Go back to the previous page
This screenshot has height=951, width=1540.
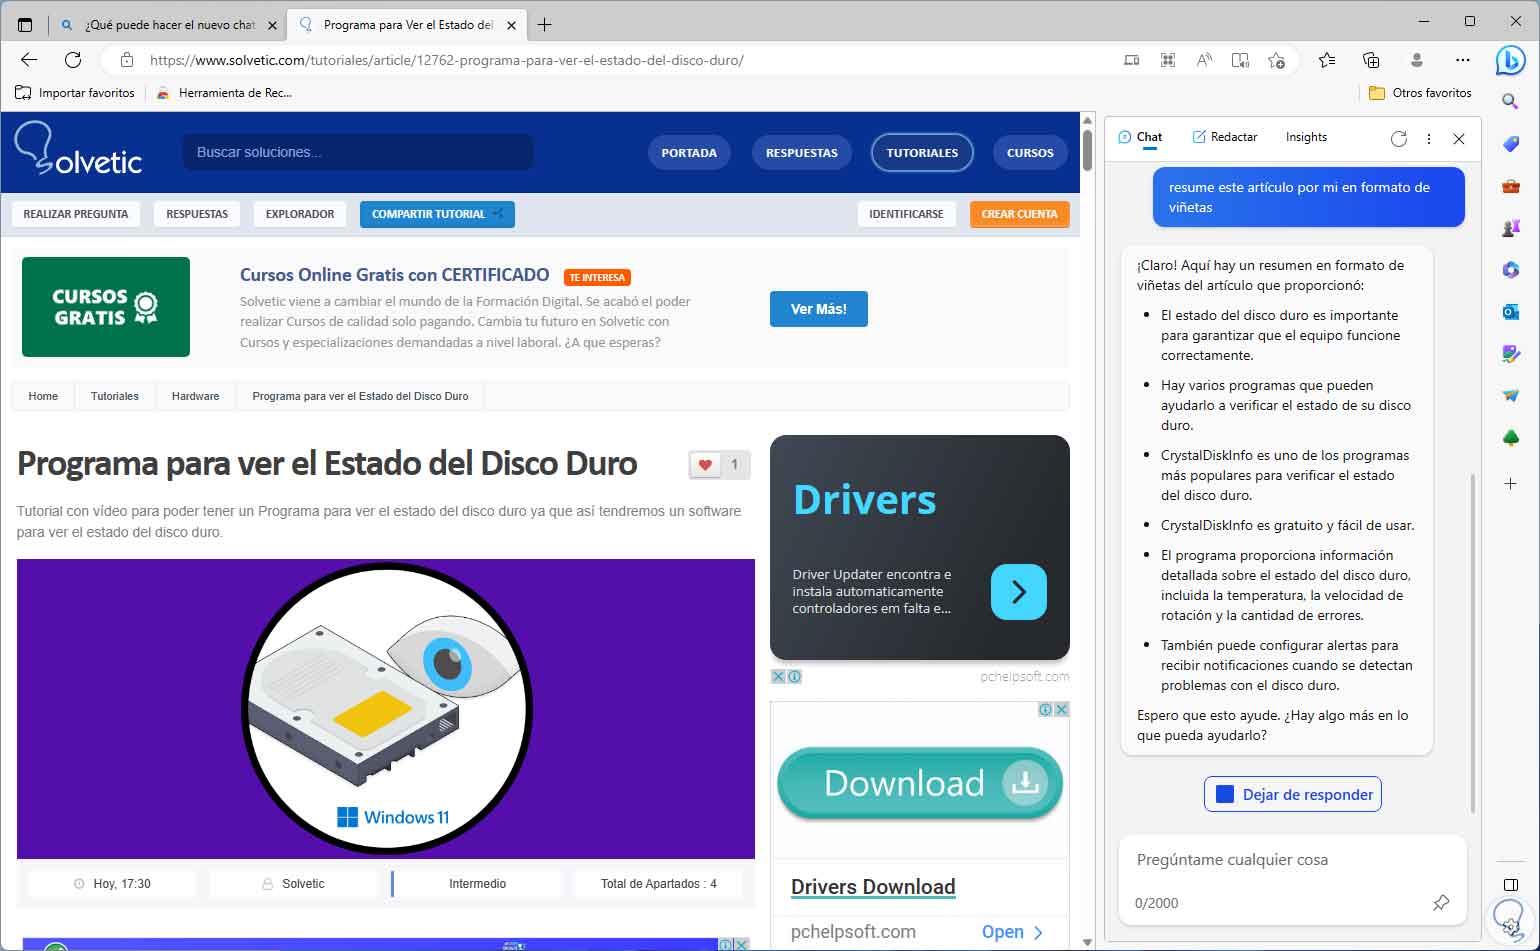click(x=29, y=60)
